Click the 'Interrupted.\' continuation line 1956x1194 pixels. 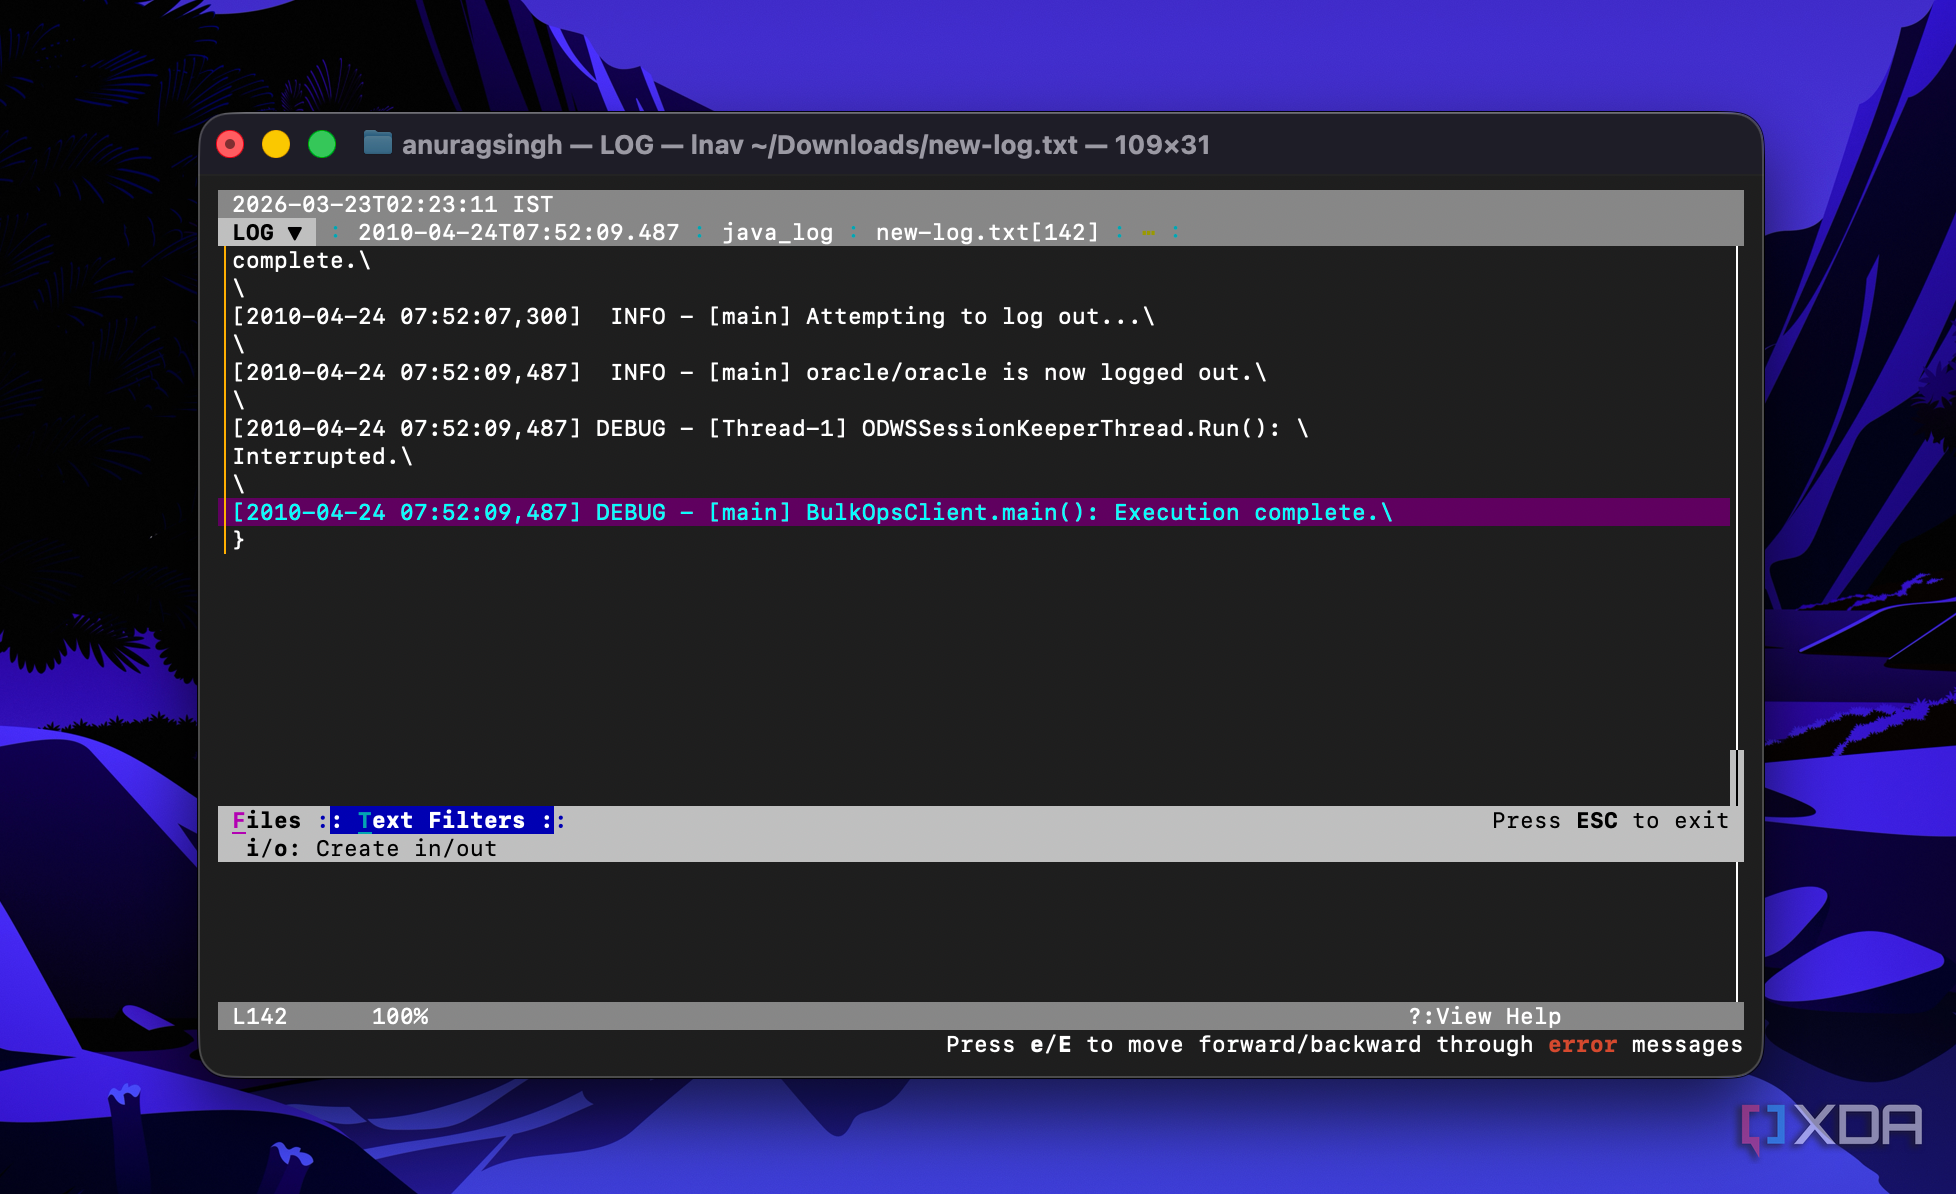pyautogui.click(x=322, y=456)
